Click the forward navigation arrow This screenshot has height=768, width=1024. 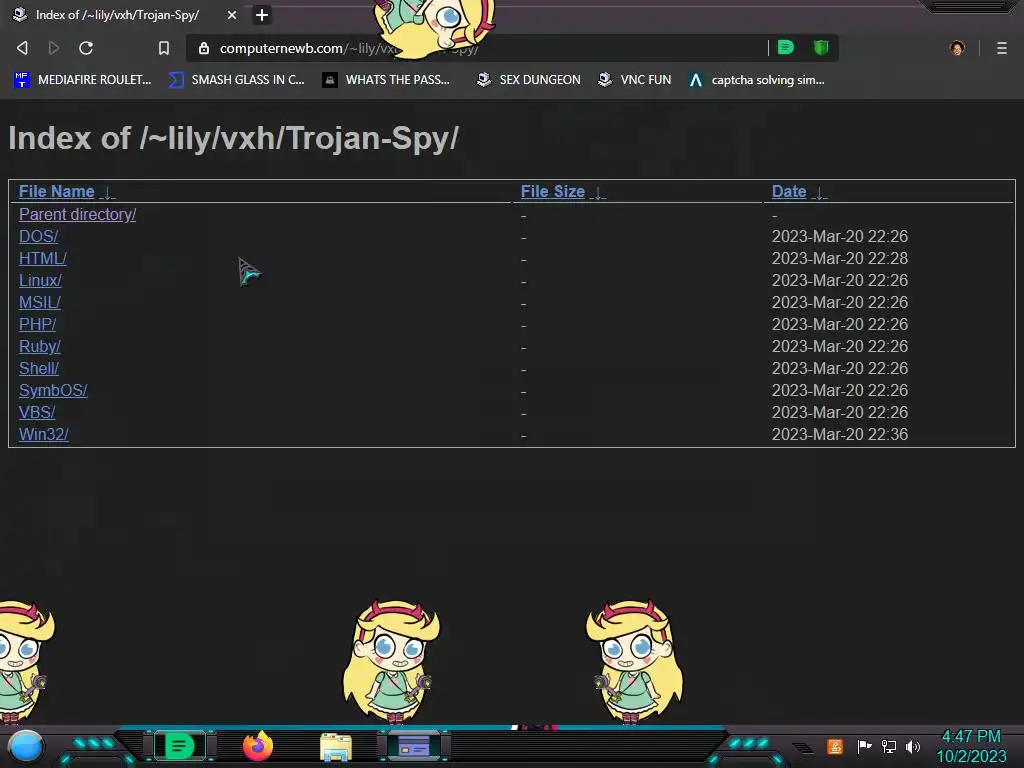(54, 48)
